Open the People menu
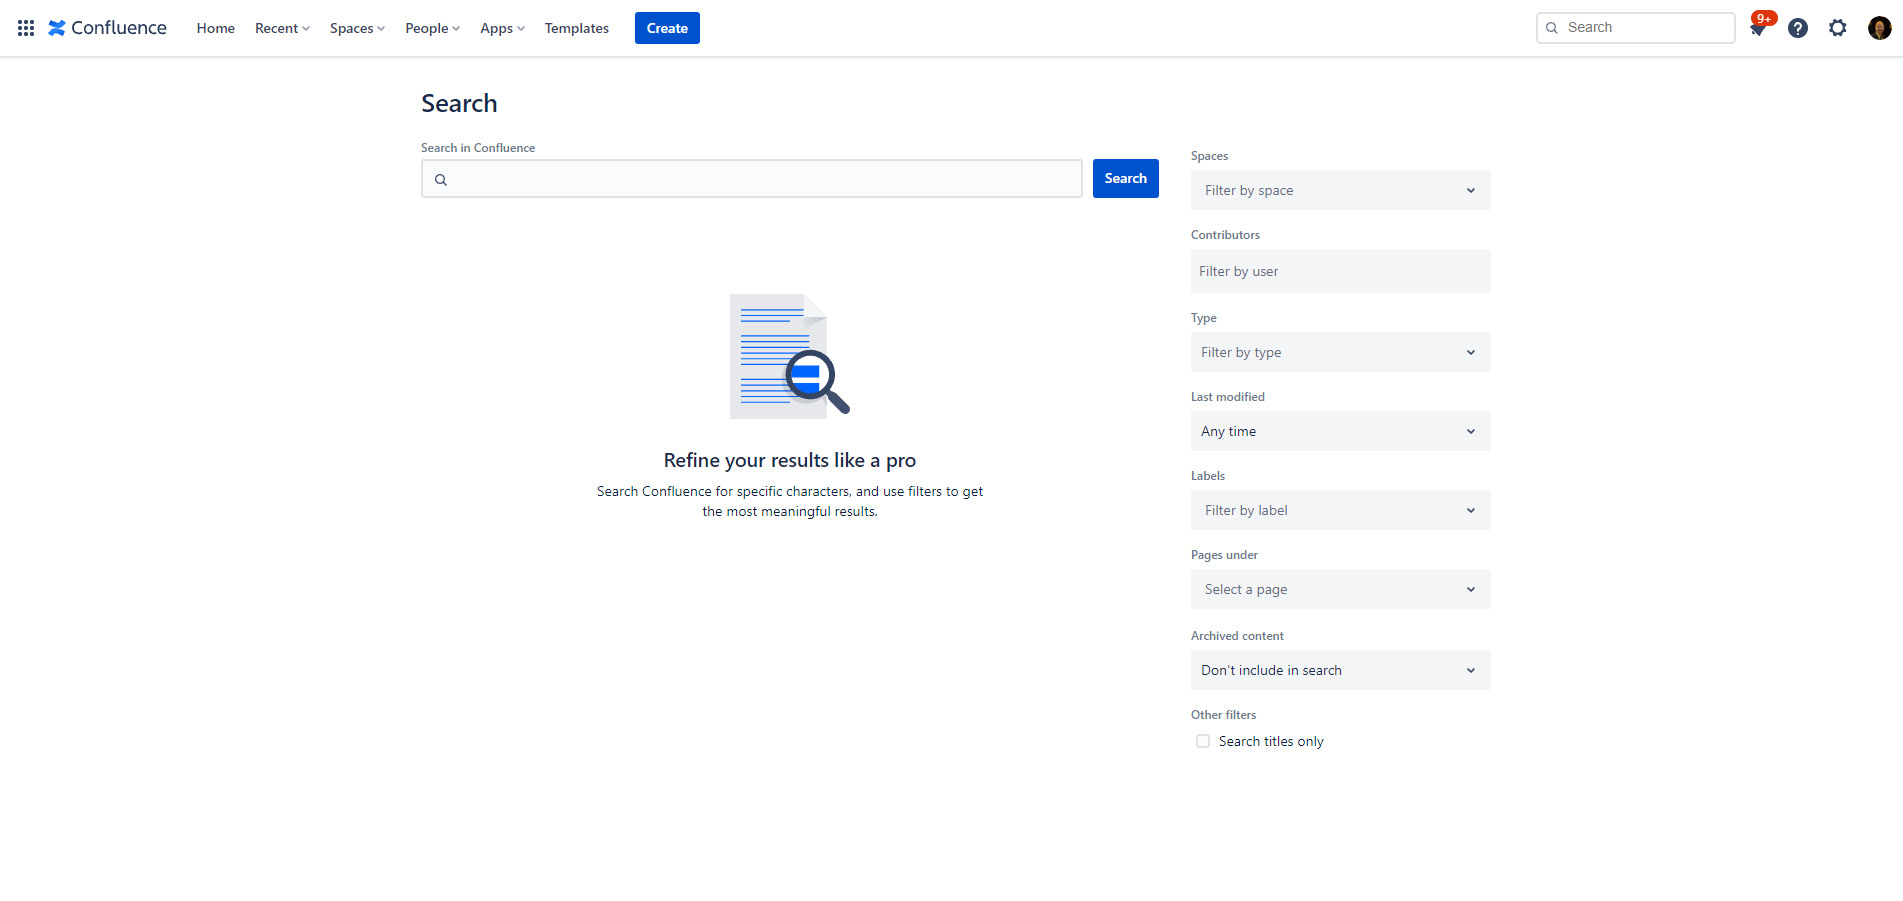This screenshot has height=901, width=1903. click(432, 28)
